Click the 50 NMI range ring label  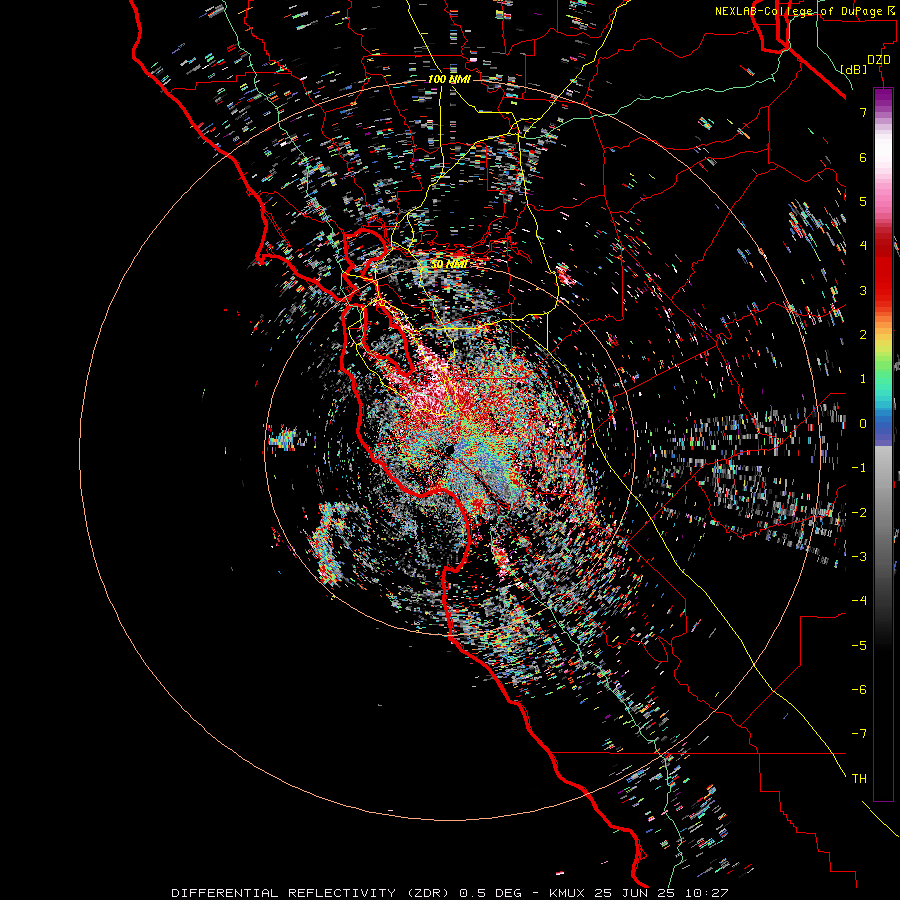click(449, 264)
